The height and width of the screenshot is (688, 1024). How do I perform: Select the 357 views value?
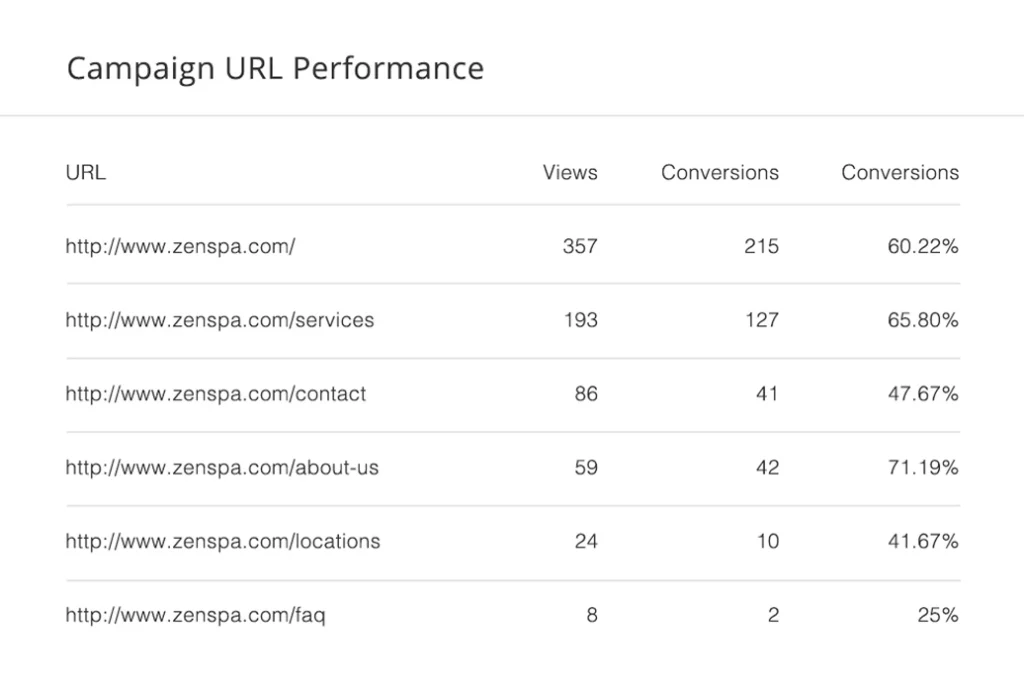point(580,247)
